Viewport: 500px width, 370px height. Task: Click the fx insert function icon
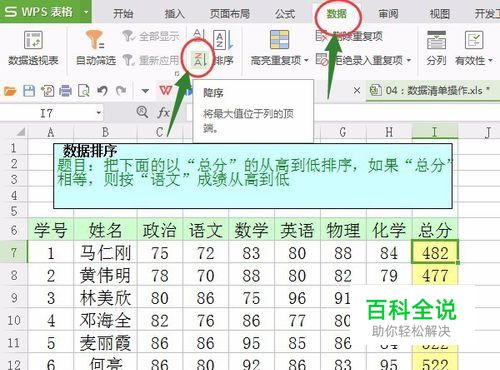click(x=164, y=113)
